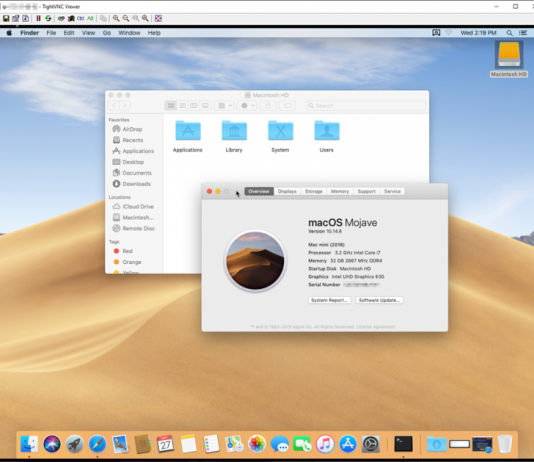
Task: Switch Finder window to gallery view
Action: point(205,106)
